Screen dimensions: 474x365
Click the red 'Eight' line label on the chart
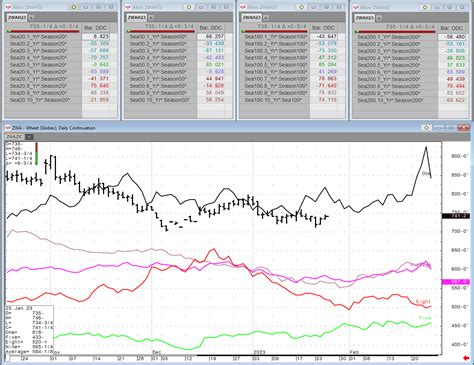click(423, 302)
